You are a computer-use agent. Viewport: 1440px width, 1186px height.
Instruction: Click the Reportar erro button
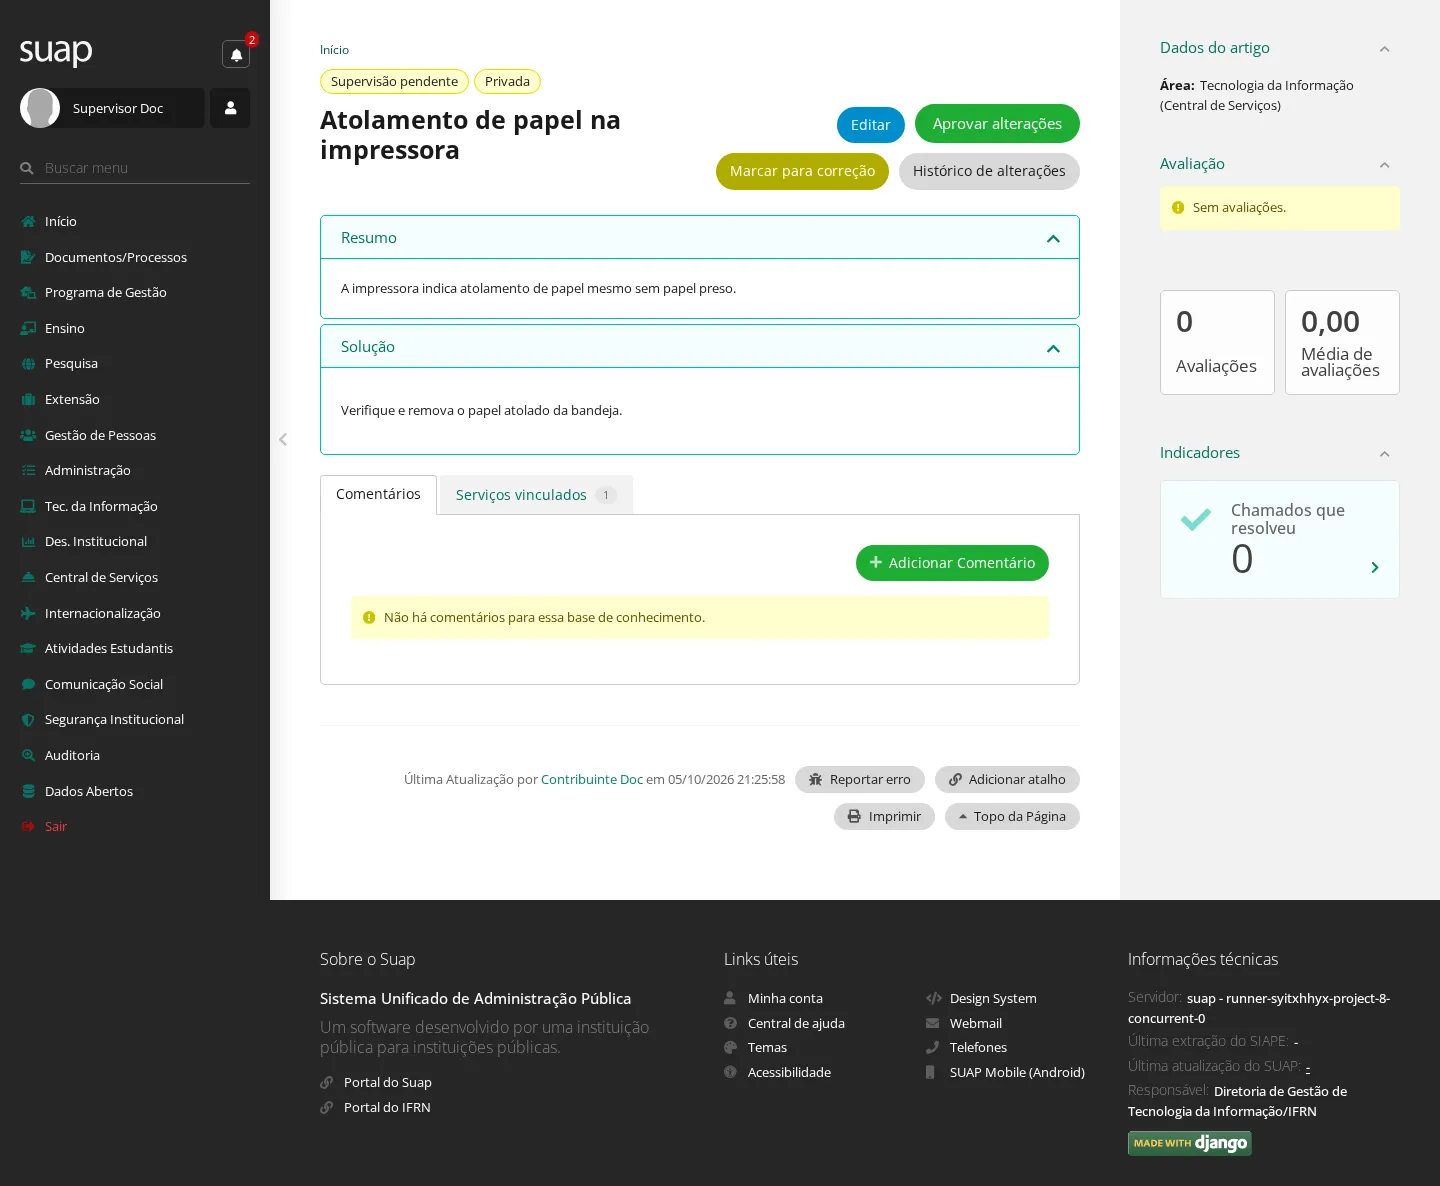pyautogui.click(x=860, y=780)
